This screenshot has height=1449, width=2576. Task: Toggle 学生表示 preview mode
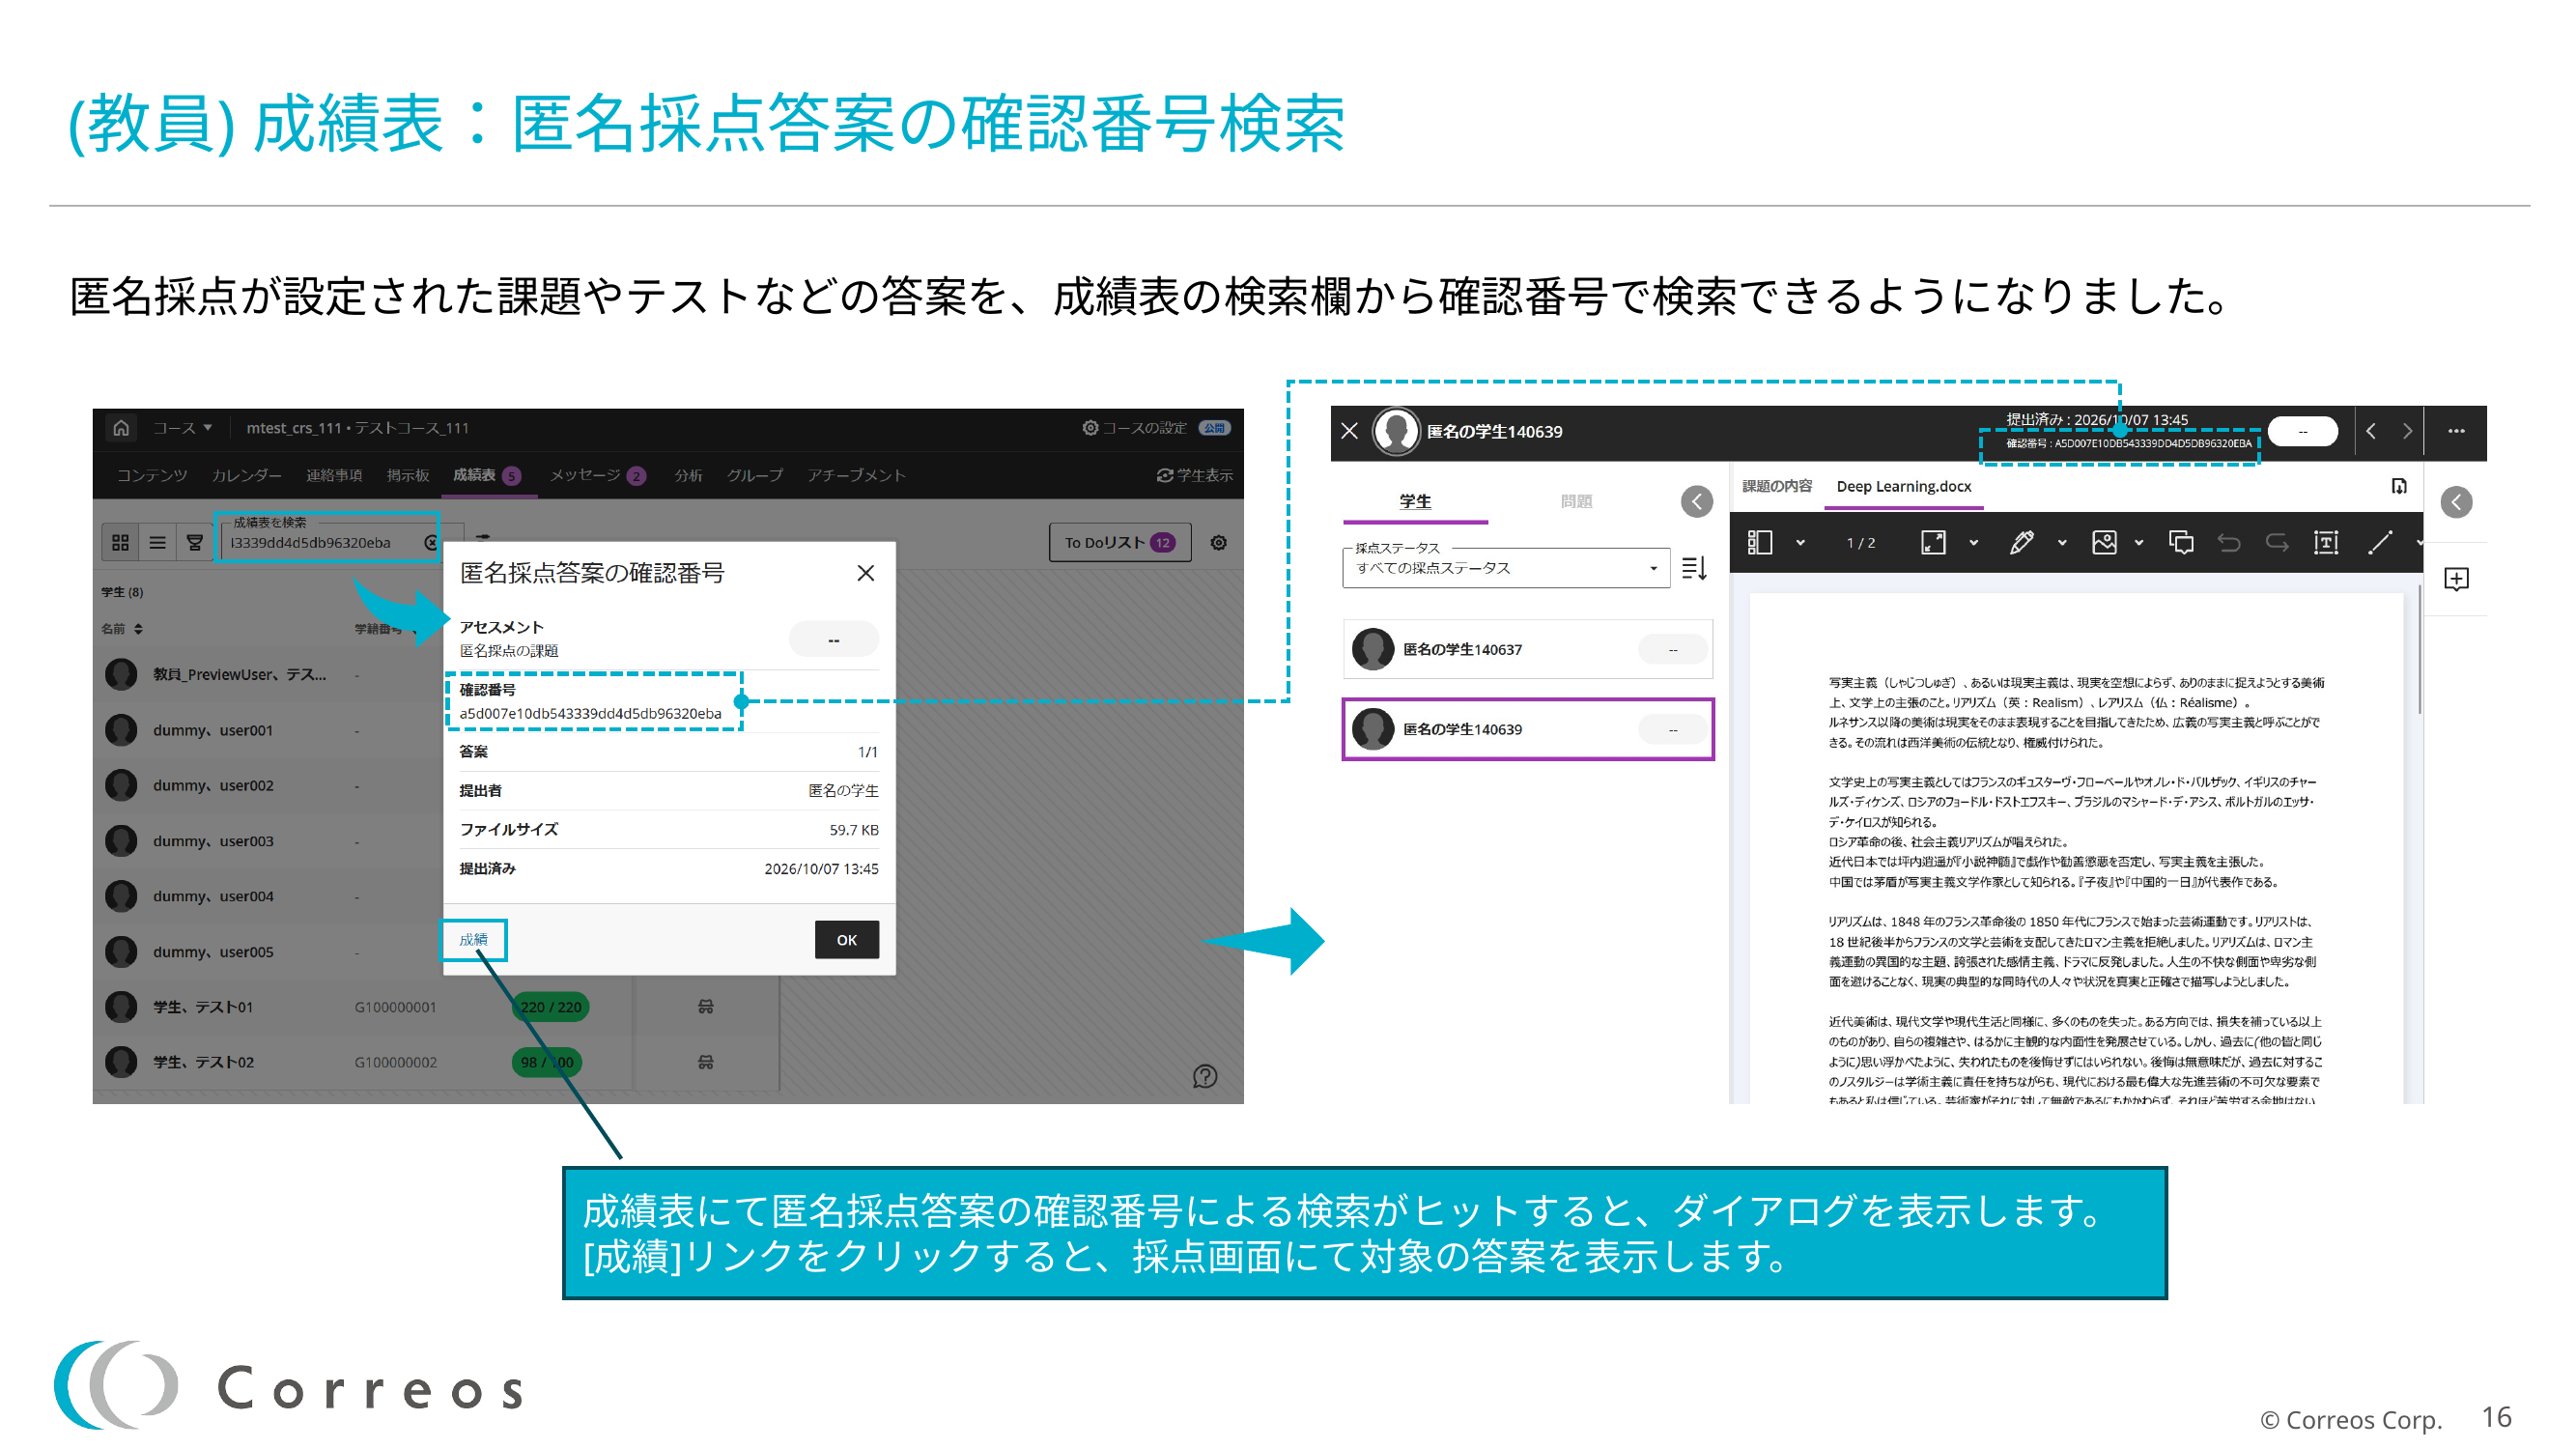[1195, 475]
